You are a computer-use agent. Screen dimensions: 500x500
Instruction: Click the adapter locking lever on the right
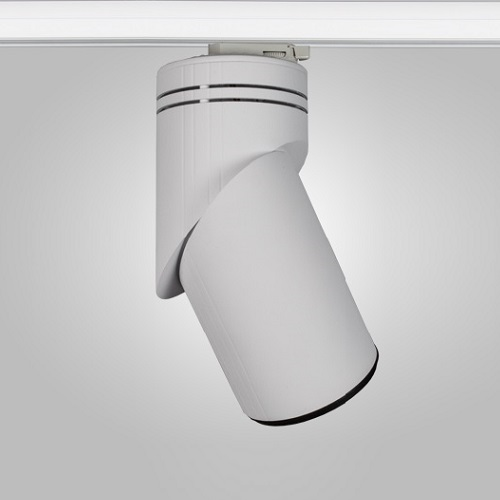pos(298,53)
